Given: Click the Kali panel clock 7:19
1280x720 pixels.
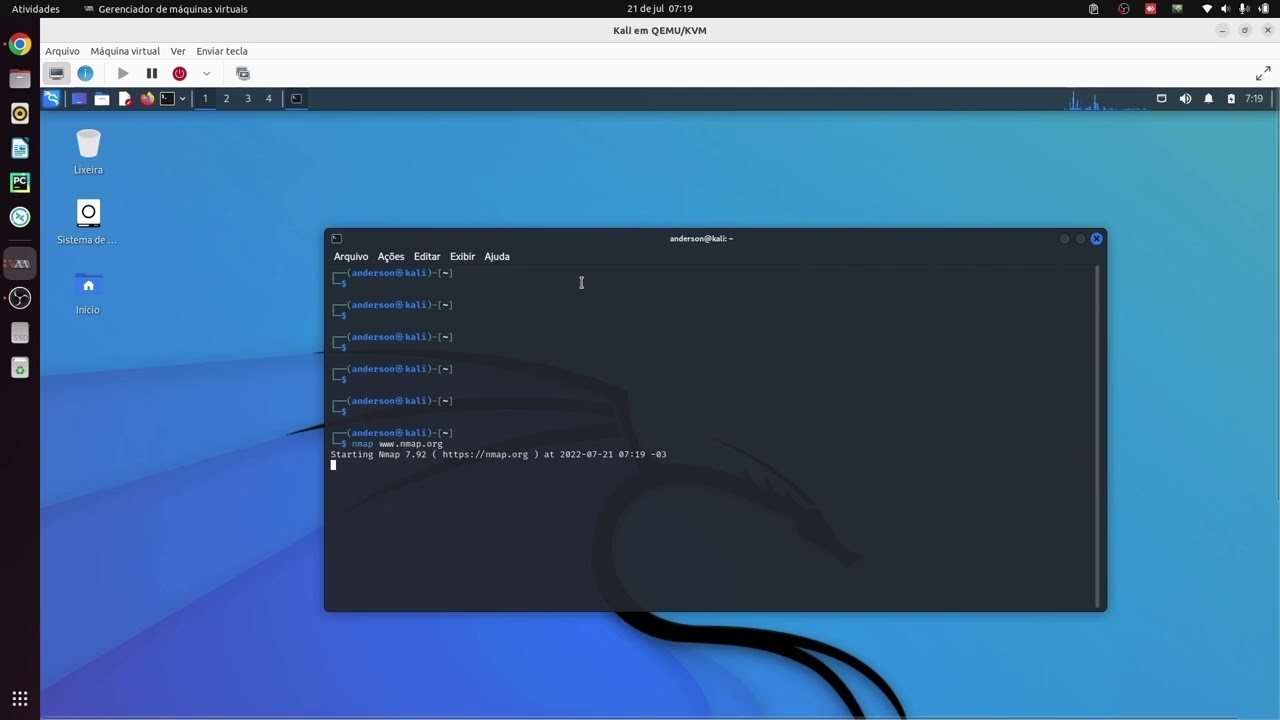Looking at the screenshot, I should tap(1254, 99).
